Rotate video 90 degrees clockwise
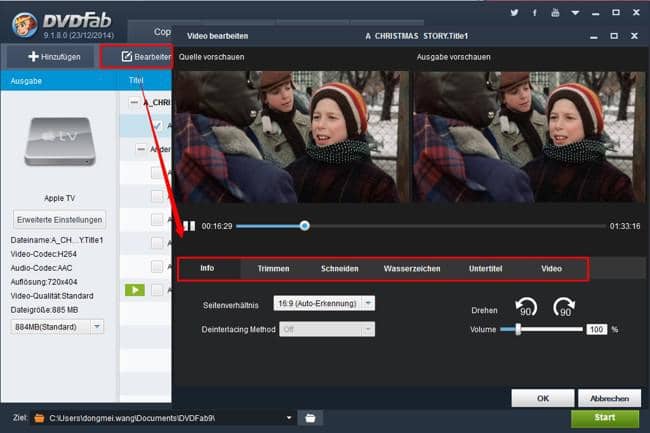The height and width of the screenshot is (433, 650). (564, 307)
